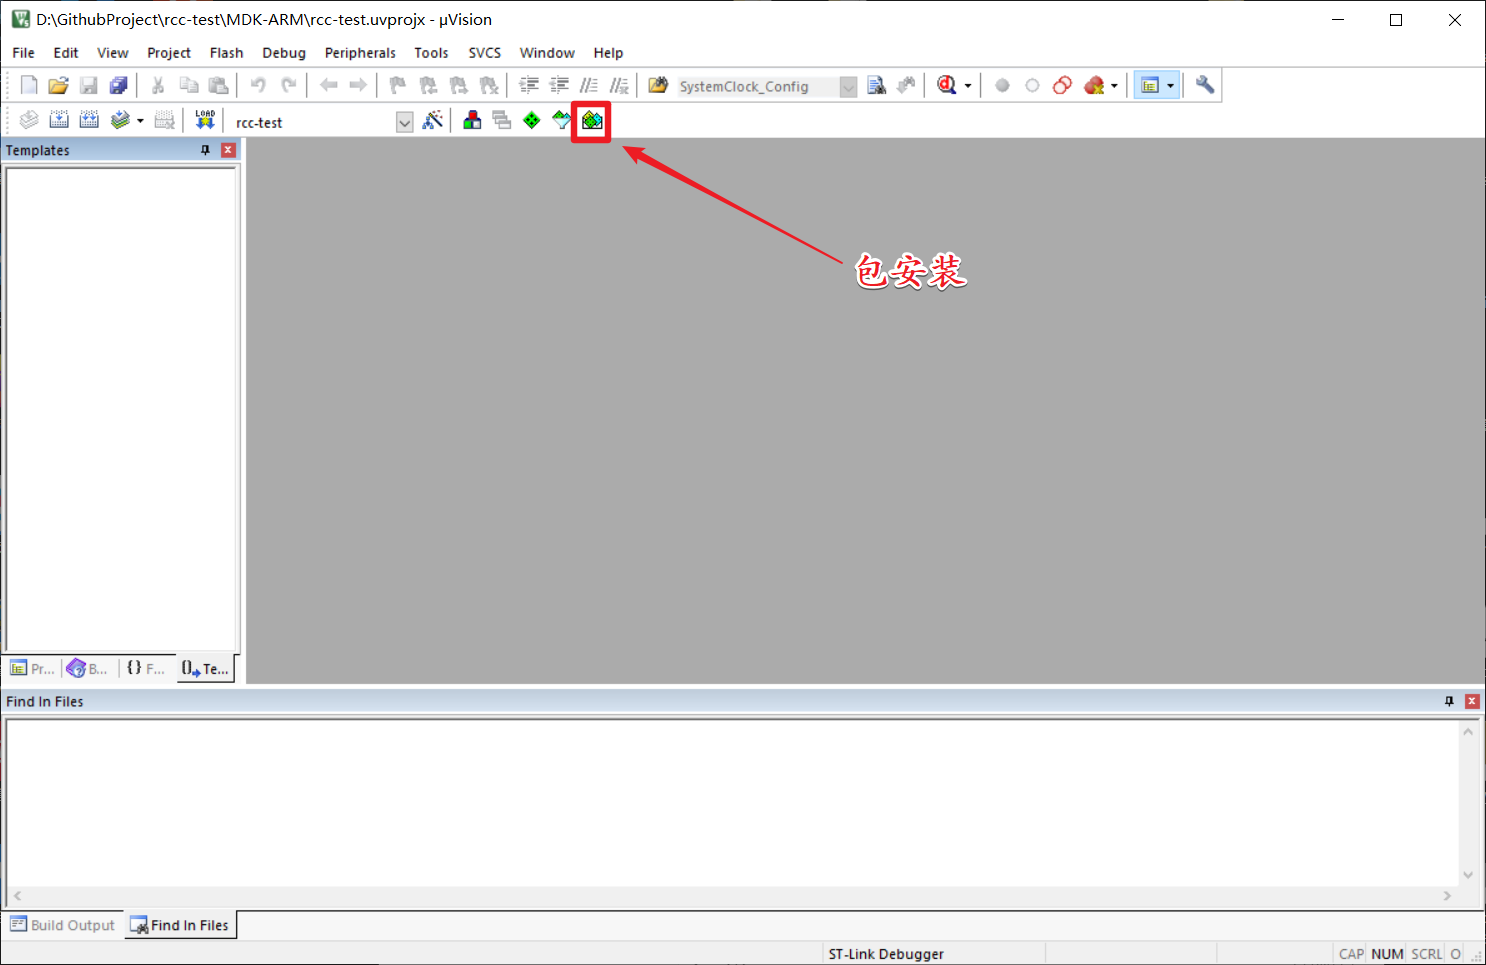Viewport: 1486px width, 965px height.
Task: Click the Select Software Packs icon
Action: tap(562, 121)
